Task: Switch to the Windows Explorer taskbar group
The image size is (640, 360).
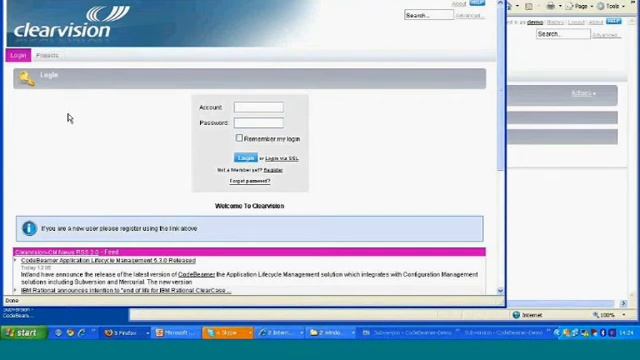Action: [x=331, y=333]
